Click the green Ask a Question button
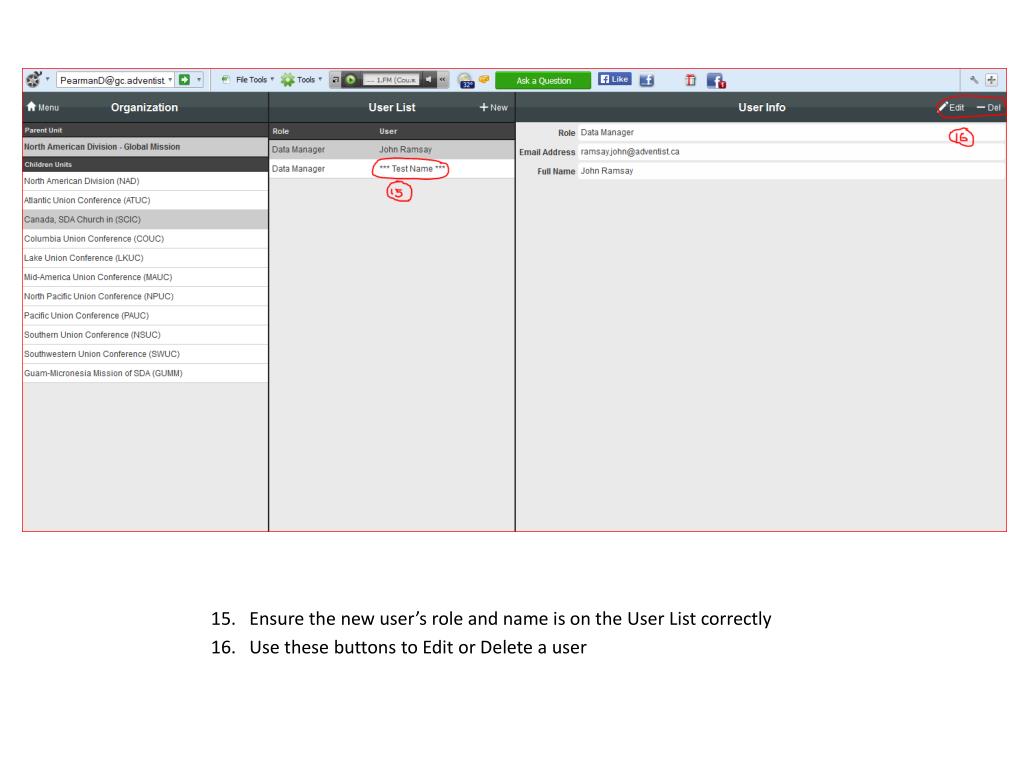 [x=543, y=80]
